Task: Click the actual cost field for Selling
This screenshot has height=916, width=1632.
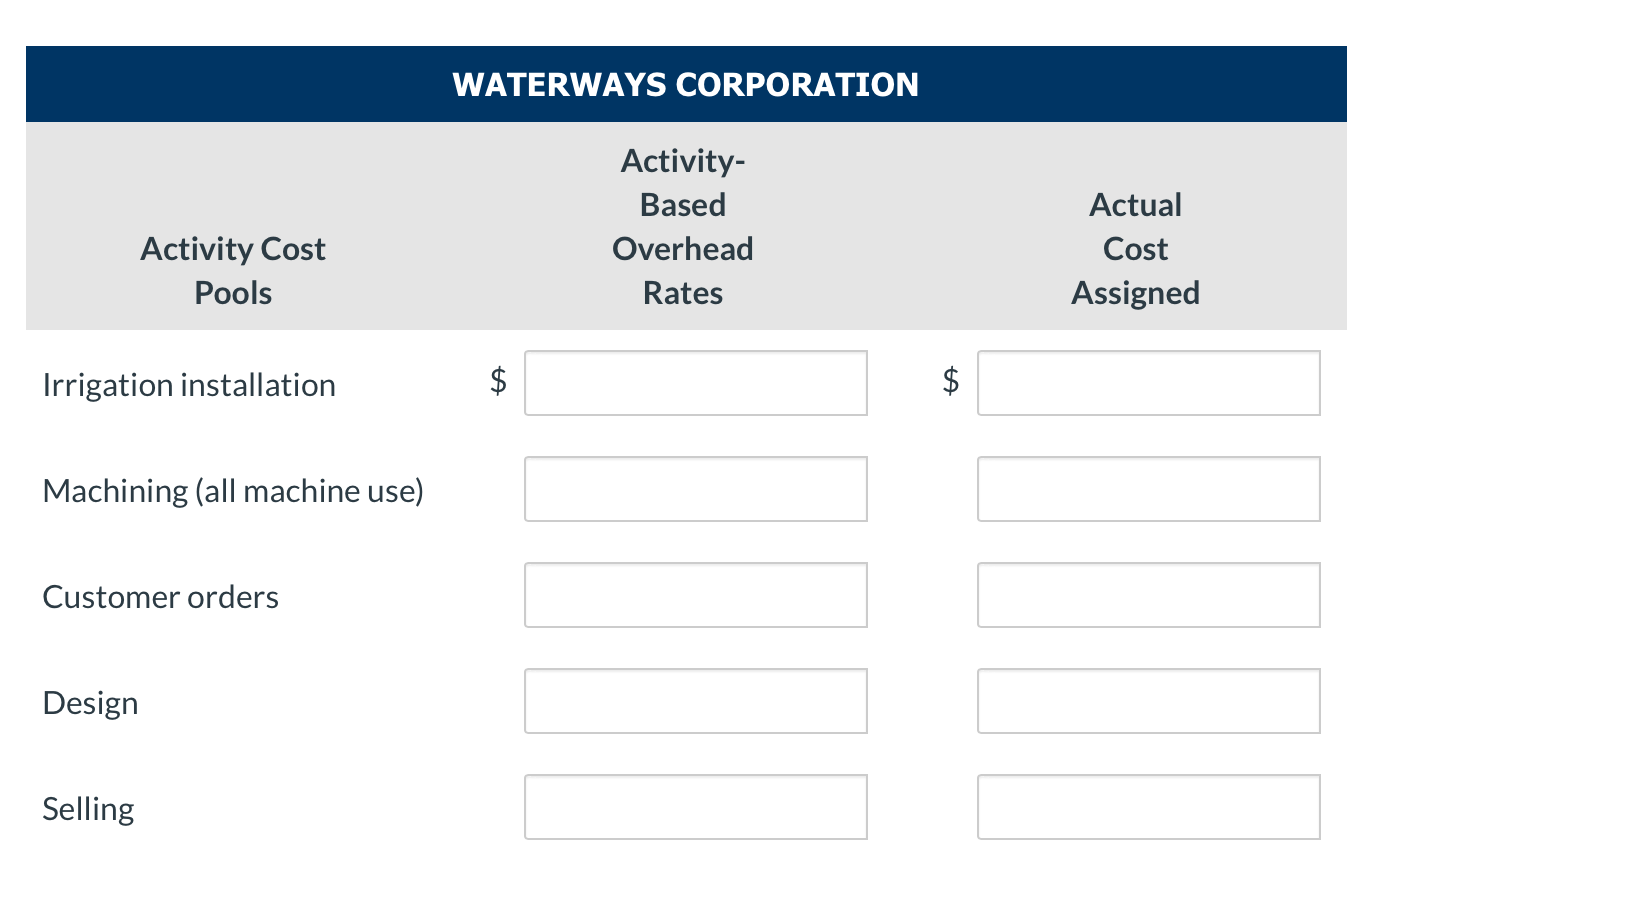Action: coord(1148,807)
